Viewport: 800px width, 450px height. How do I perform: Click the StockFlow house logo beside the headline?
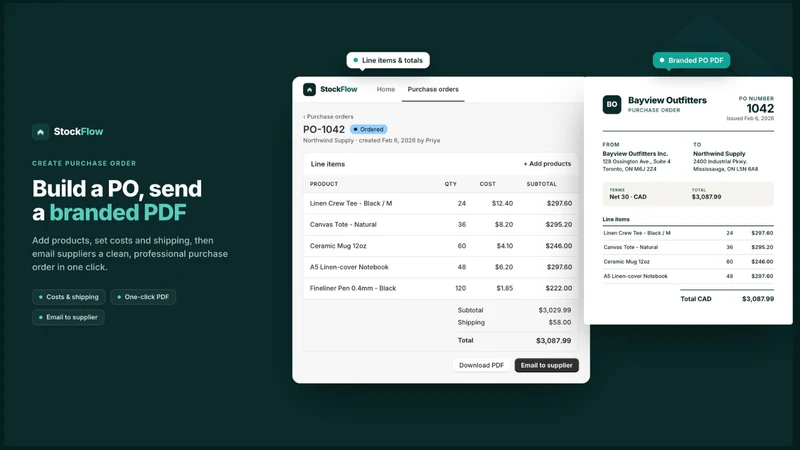(40, 132)
